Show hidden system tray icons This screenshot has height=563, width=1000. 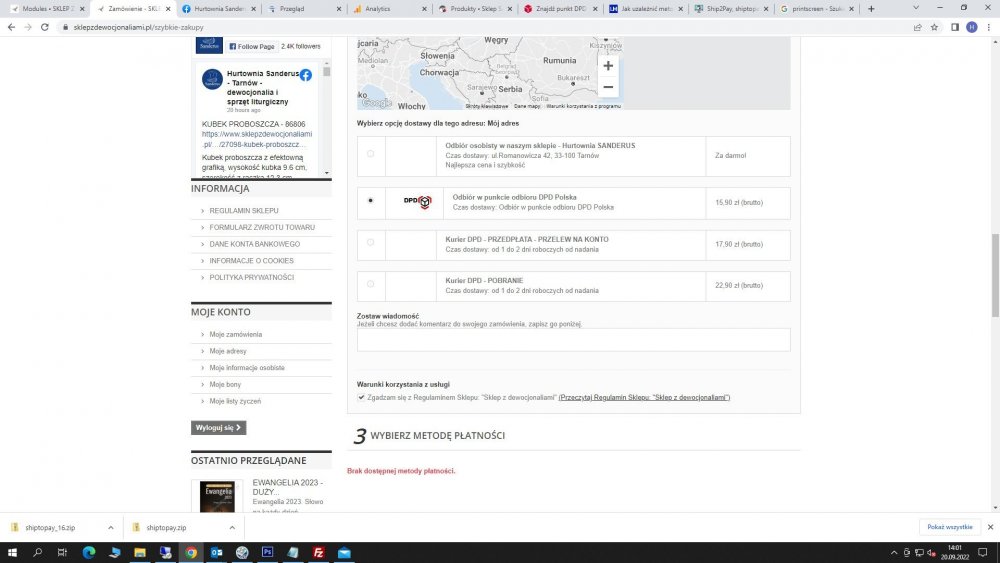pos(893,552)
